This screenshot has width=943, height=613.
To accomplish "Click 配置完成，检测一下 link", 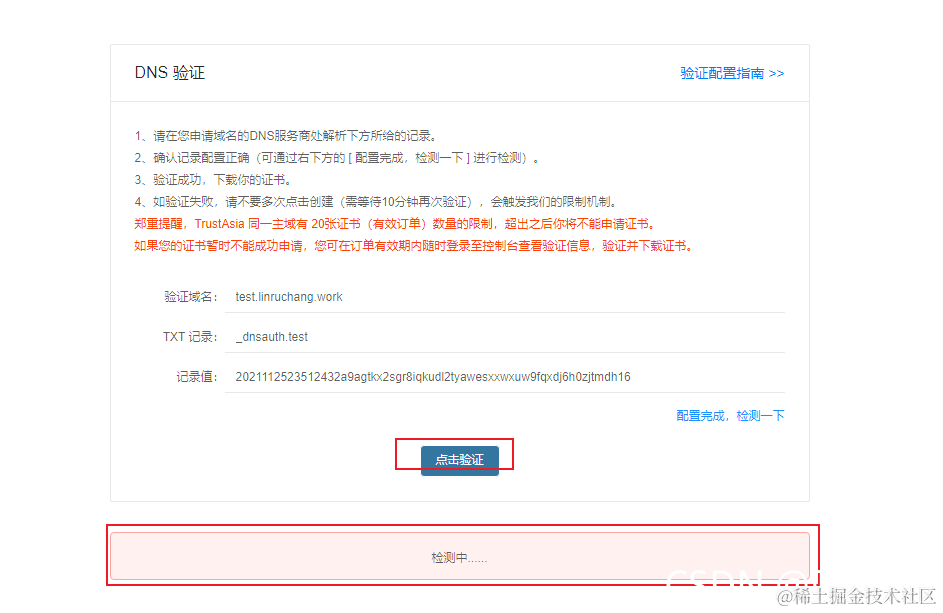I will tap(730, 416).
